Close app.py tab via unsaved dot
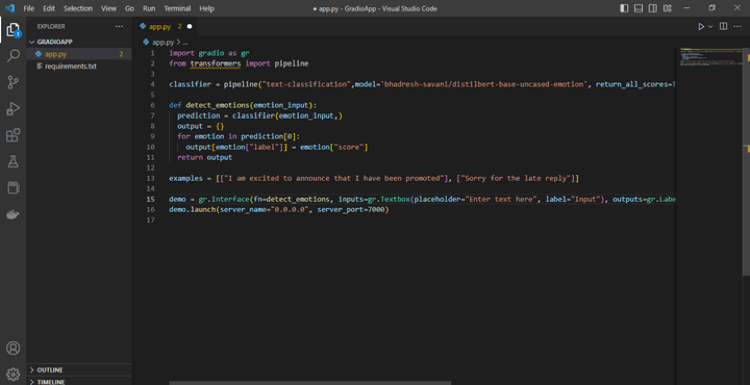Image resolution: width=750 pixels, height=385 pixels. point(189,27)
